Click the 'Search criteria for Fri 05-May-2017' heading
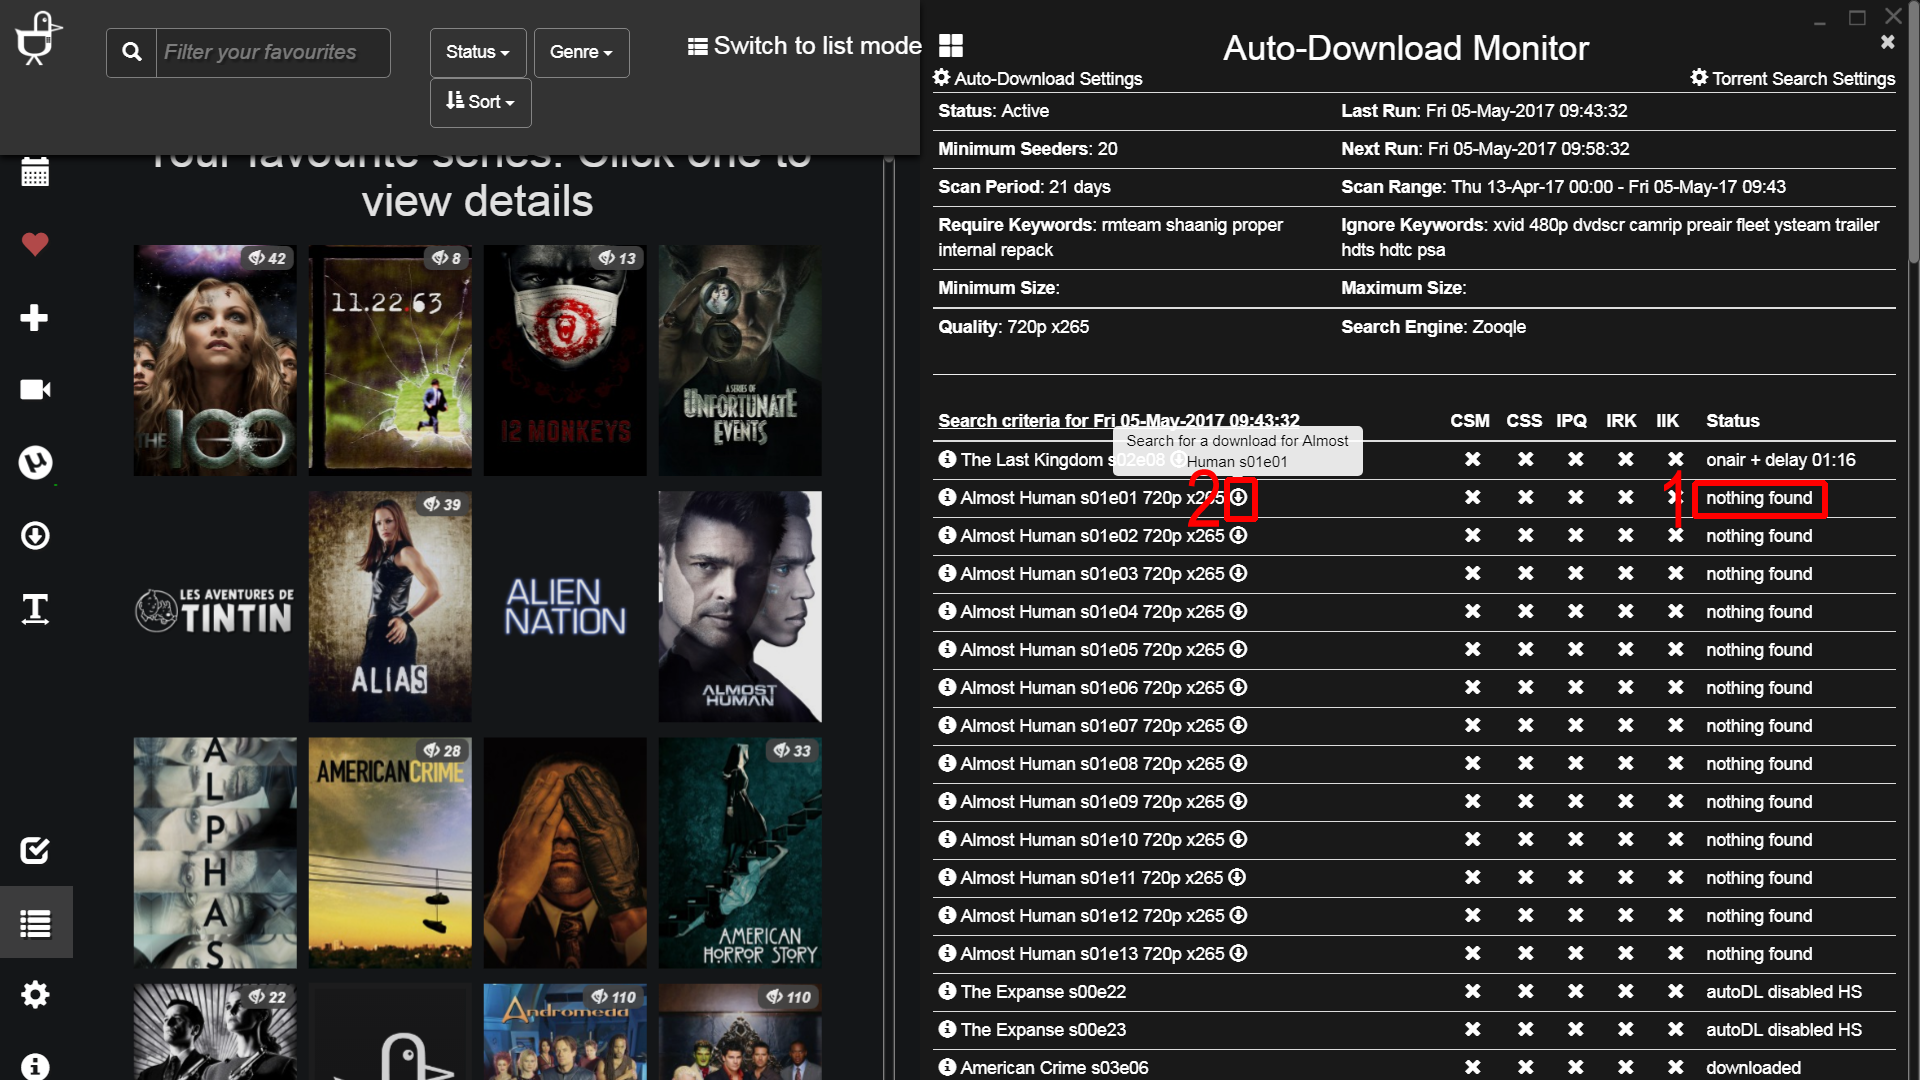1920x1080 pixels. (1118, 421)
